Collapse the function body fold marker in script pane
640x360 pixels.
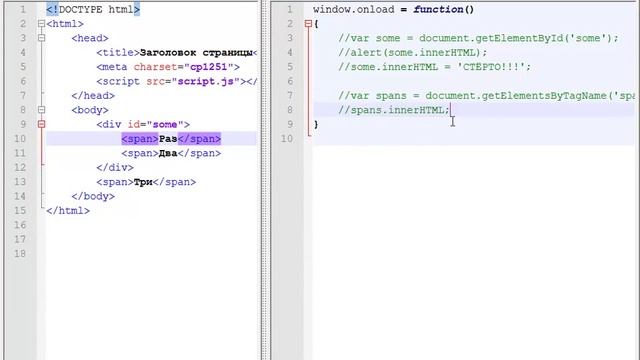coord(308,24)
